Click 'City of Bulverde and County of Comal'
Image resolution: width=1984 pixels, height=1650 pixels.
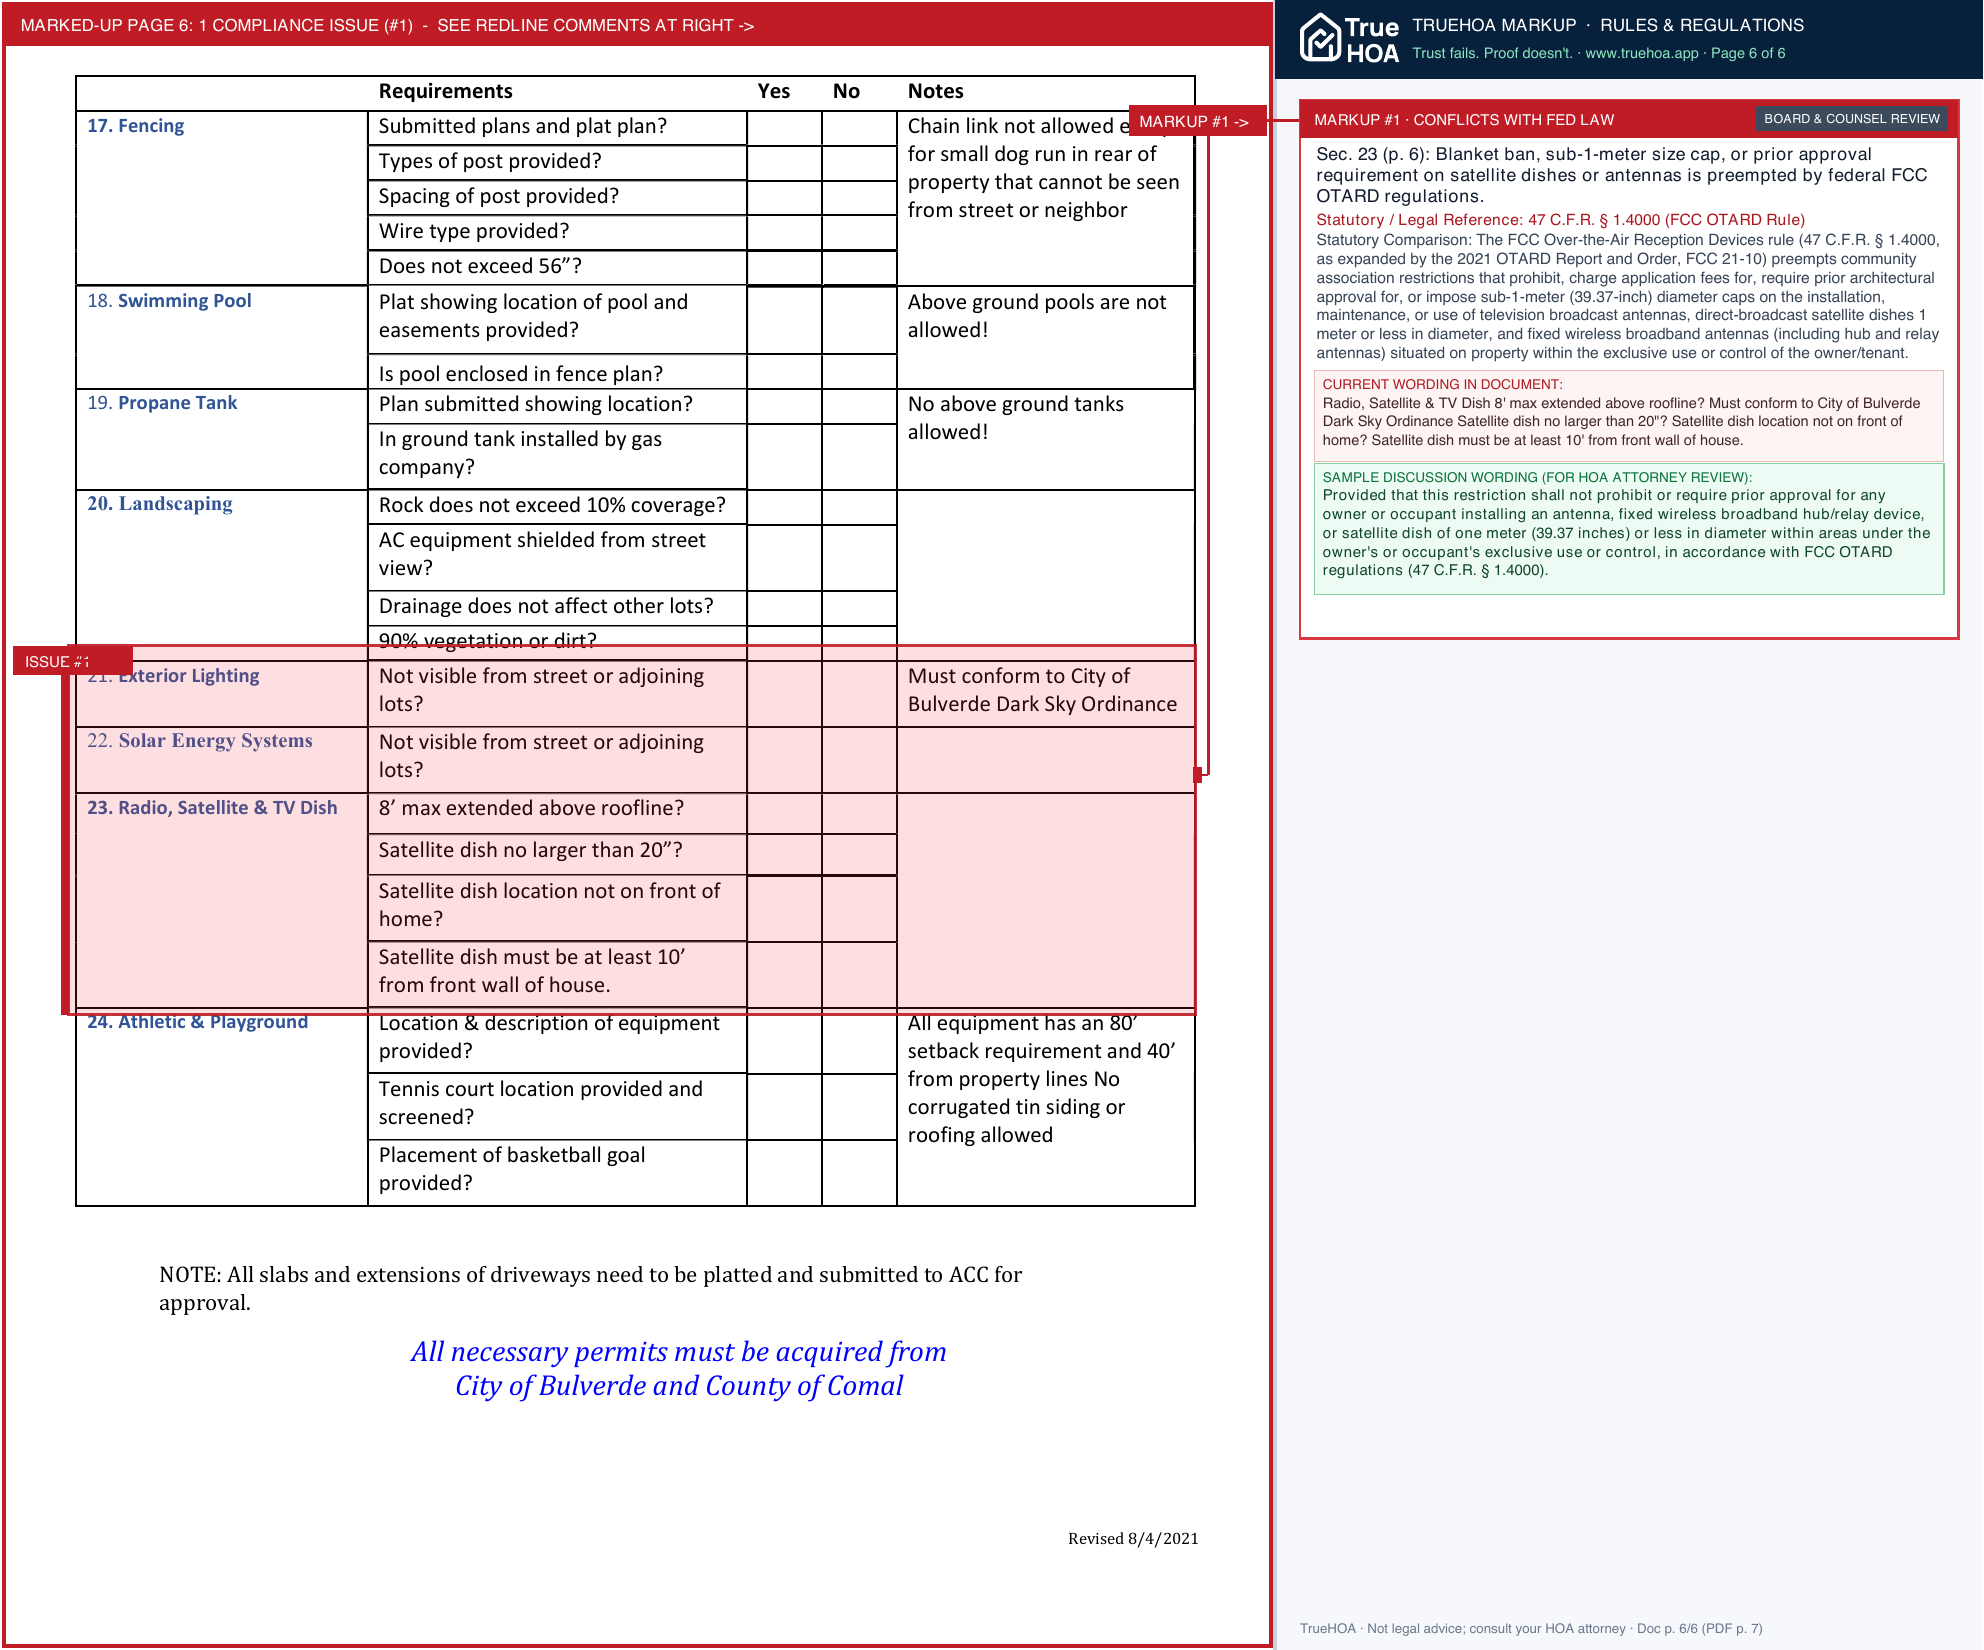pyautogui.click(x=679, y=1386)
